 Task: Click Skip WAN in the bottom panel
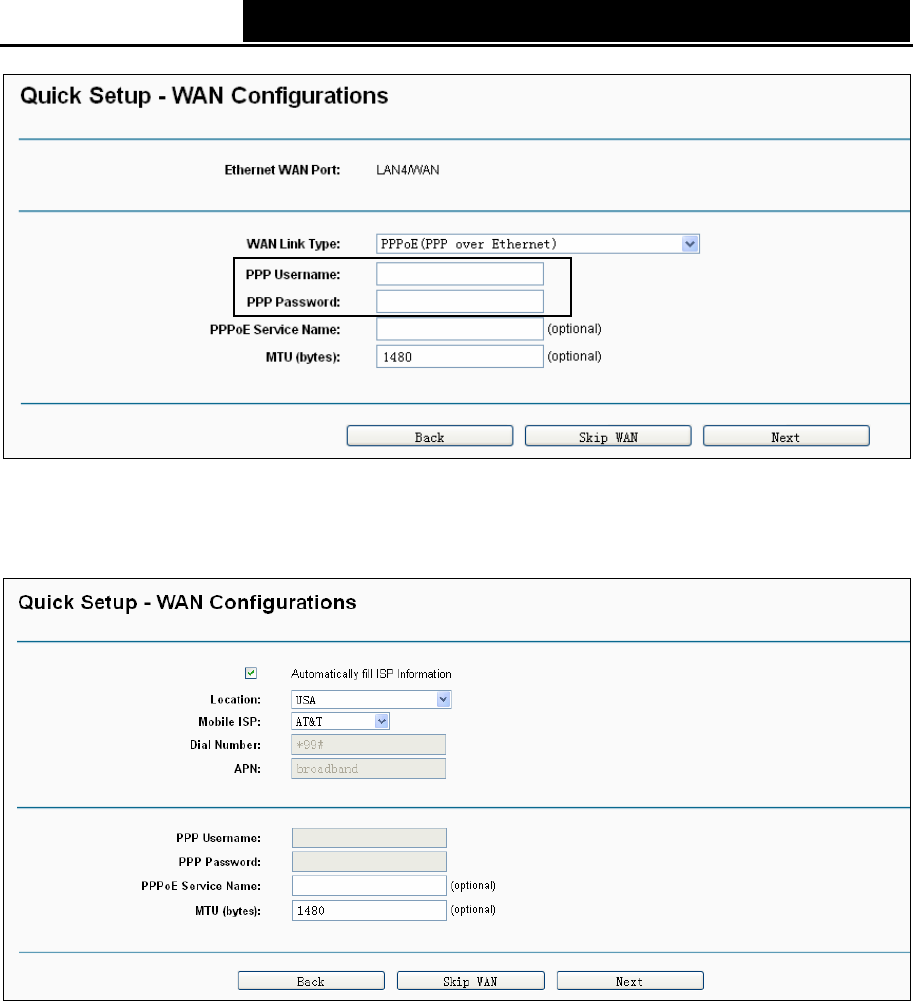pos(471,981)
